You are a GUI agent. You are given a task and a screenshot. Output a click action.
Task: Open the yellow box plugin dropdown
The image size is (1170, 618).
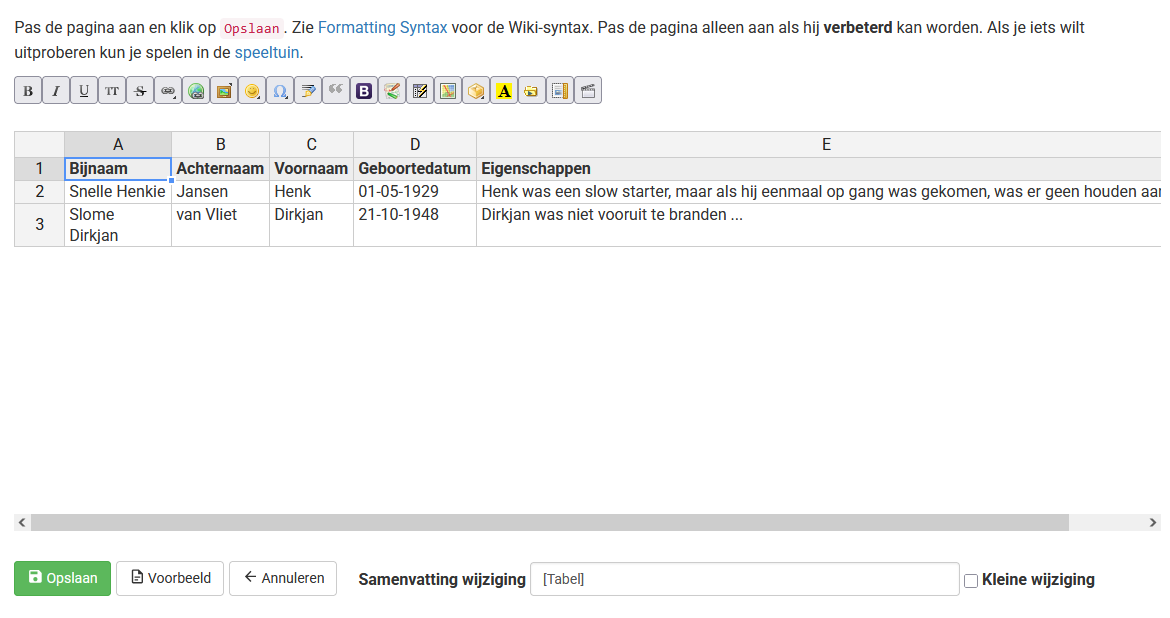[476, 91]
